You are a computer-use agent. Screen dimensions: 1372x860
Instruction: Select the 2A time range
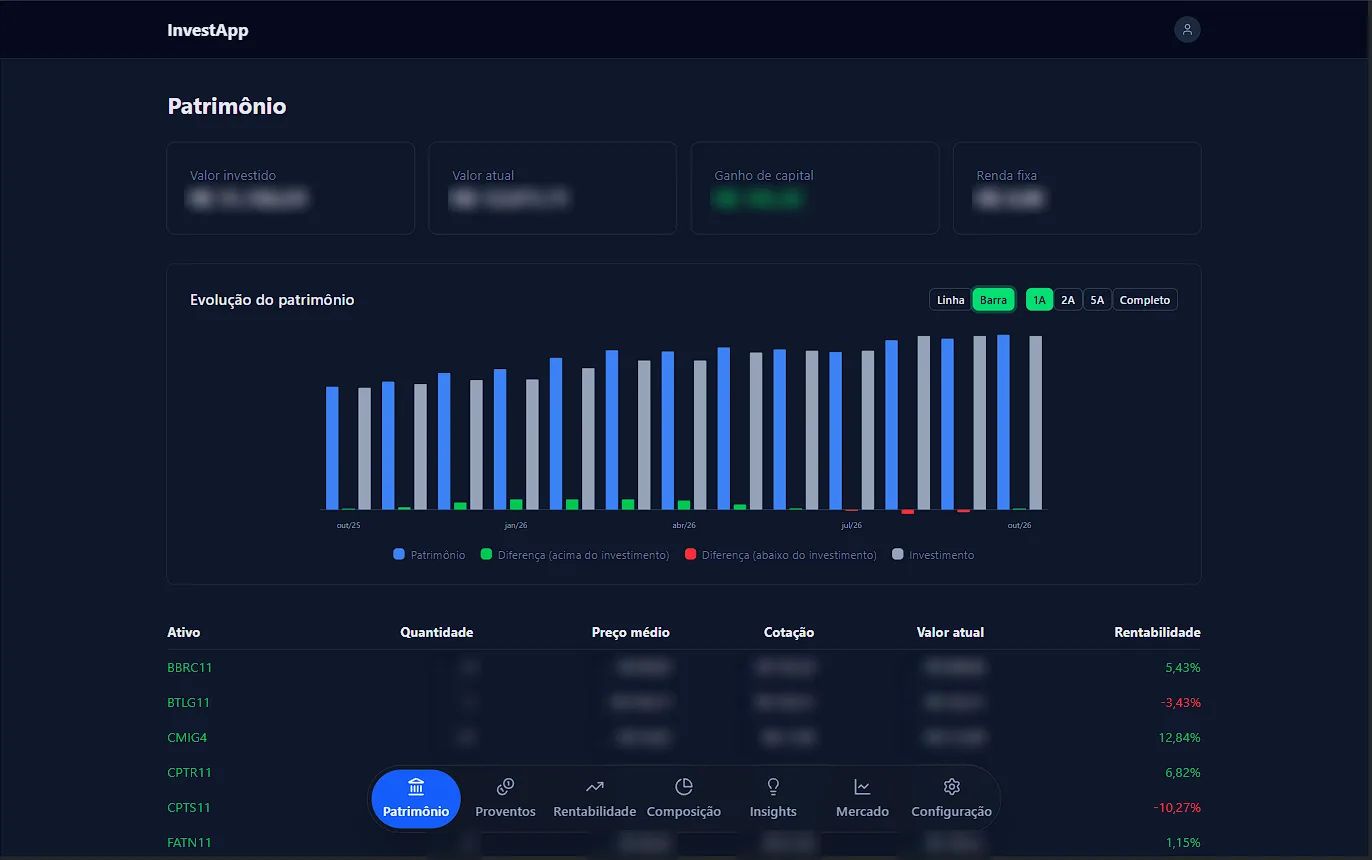(x=1068, y=300)
